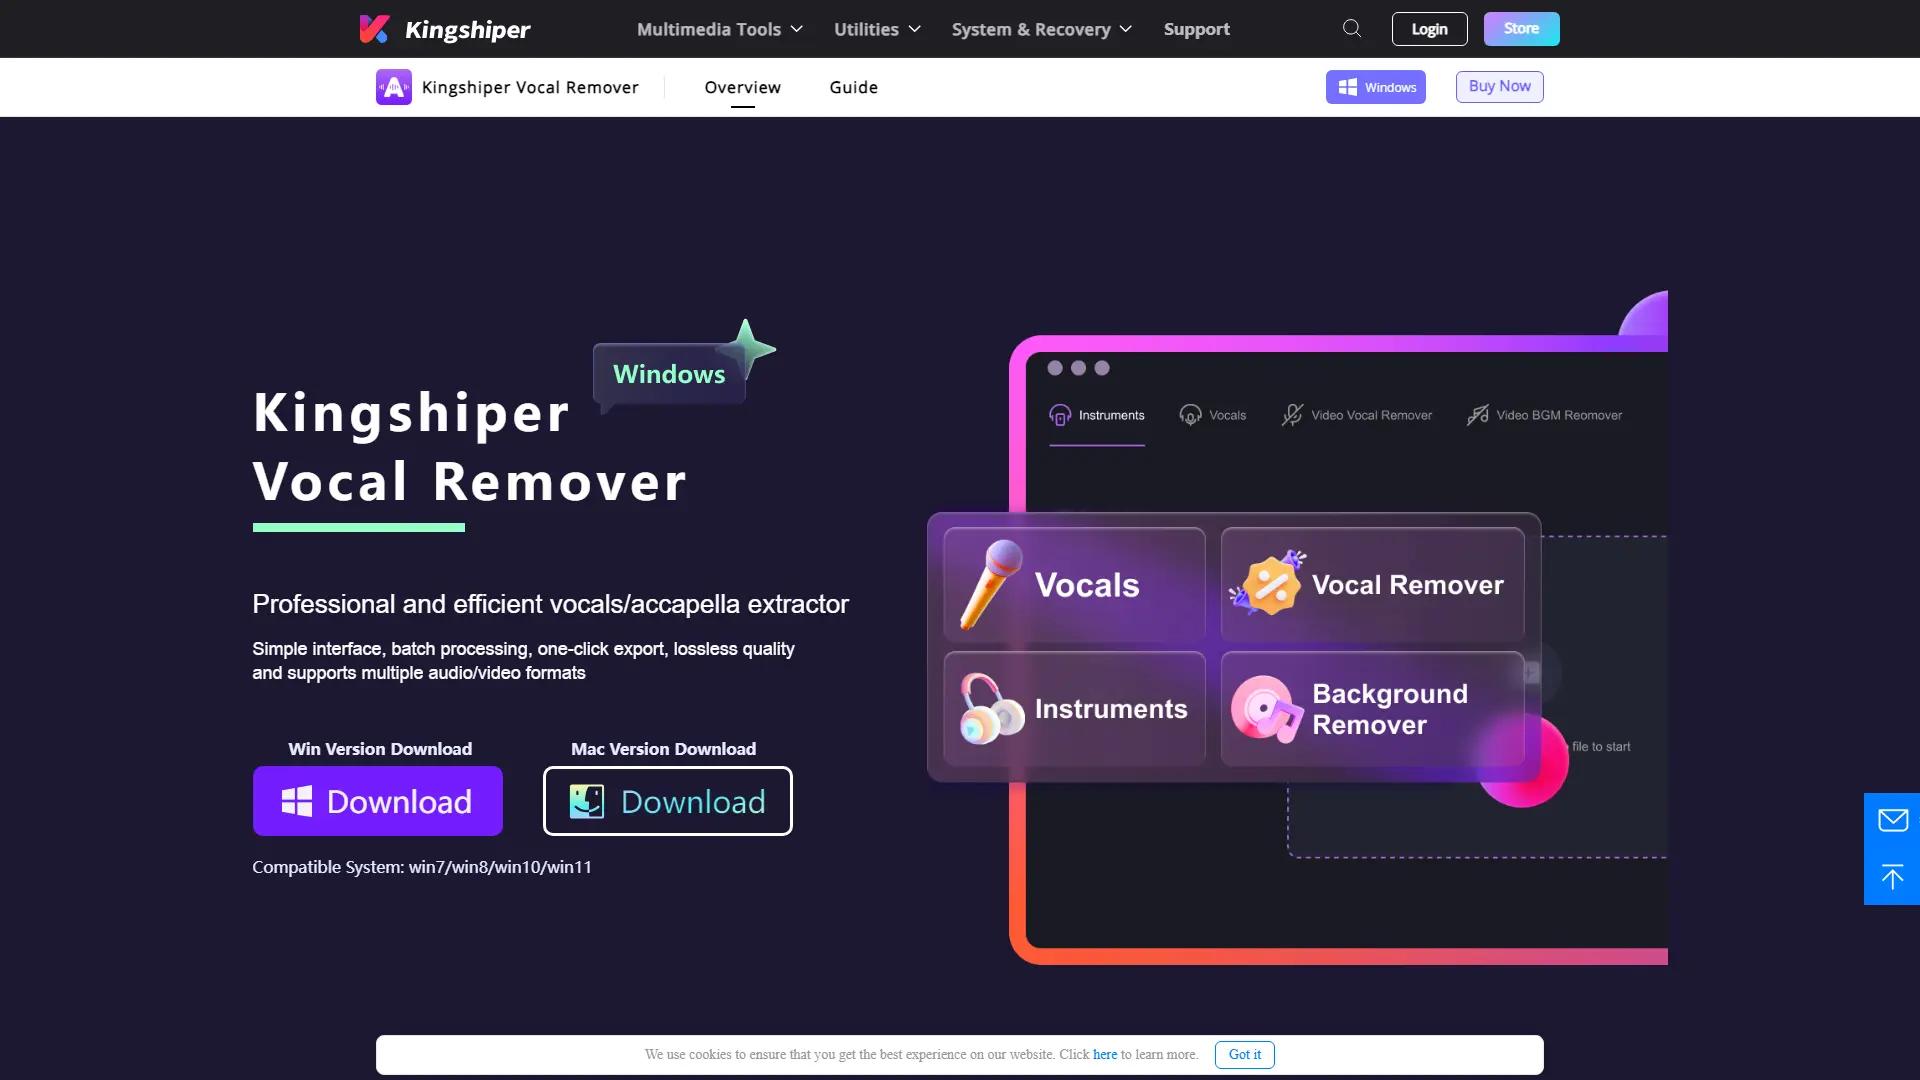Viewport: 1920px width, 1080px height.
Task: Dismiss cookies with Got it button
Action: (1243, 1054)
